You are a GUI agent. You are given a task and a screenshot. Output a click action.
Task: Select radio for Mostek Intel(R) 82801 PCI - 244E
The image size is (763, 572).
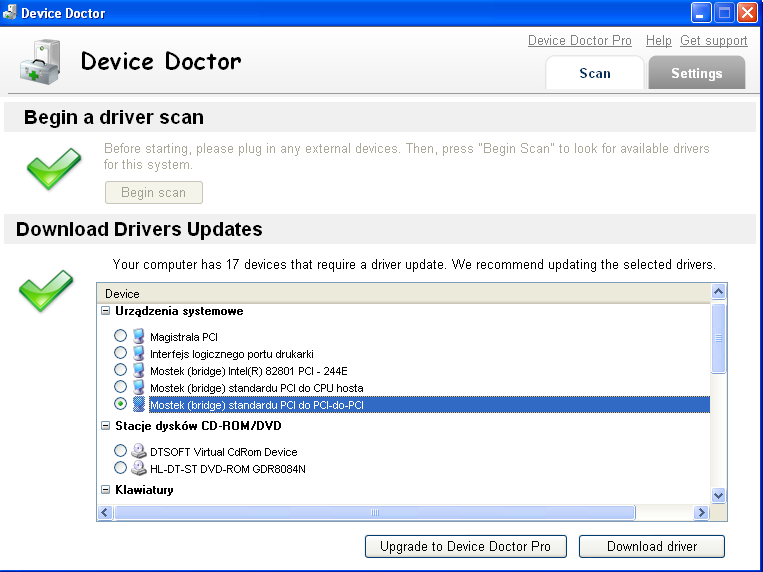point(120,369)
